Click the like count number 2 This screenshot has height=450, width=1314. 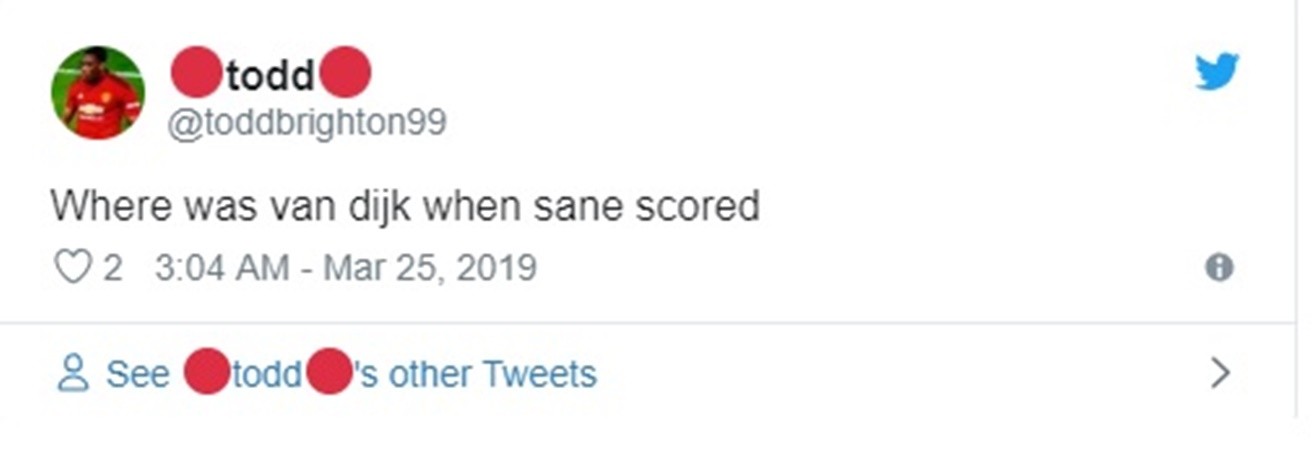click(x=113, y=268)
